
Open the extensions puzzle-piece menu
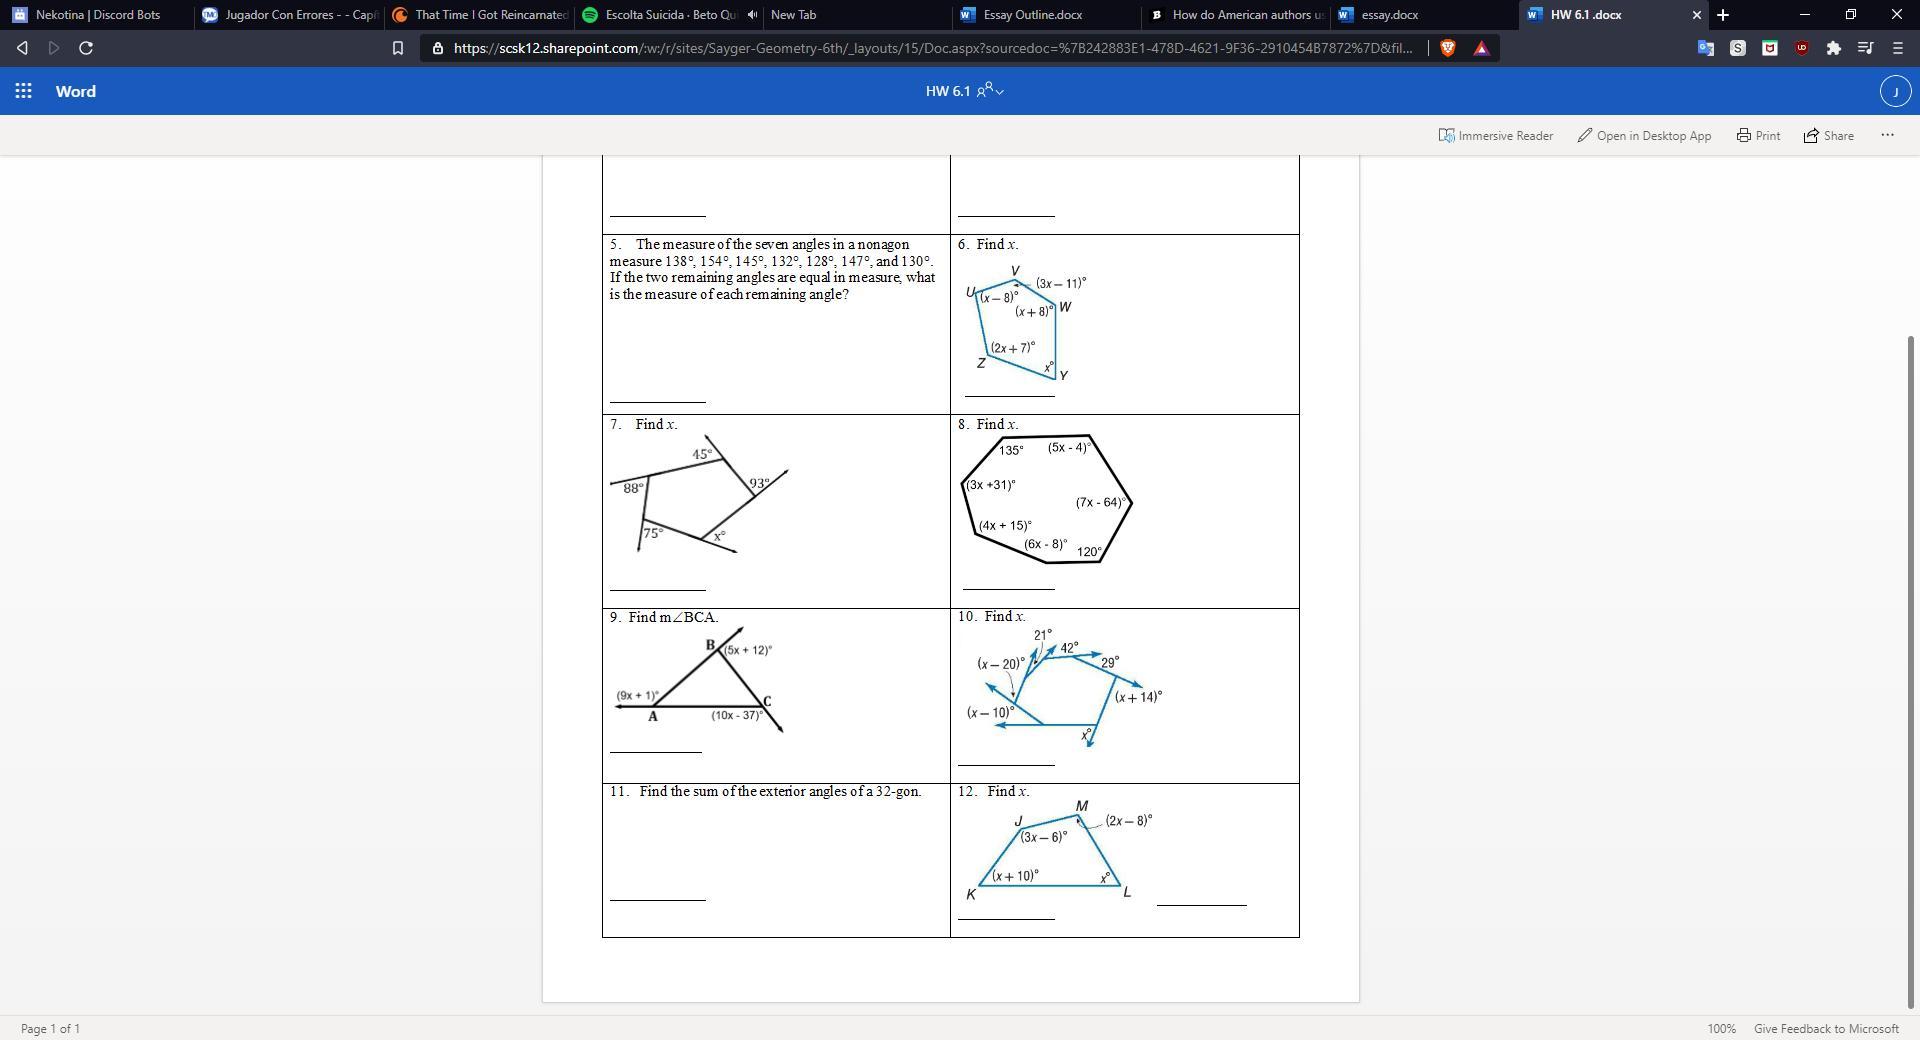click(1834, 48)
